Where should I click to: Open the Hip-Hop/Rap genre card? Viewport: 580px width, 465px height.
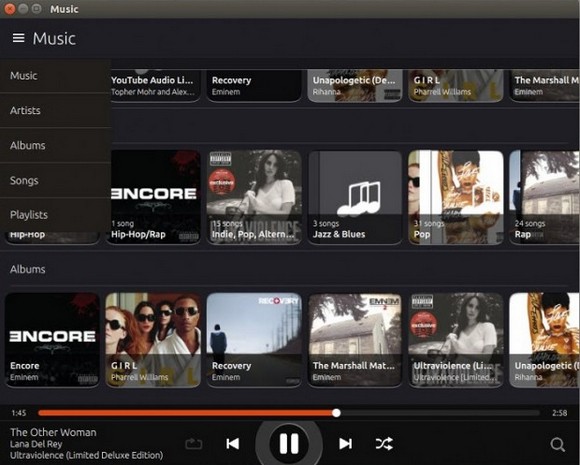click(x=156, y=197)
